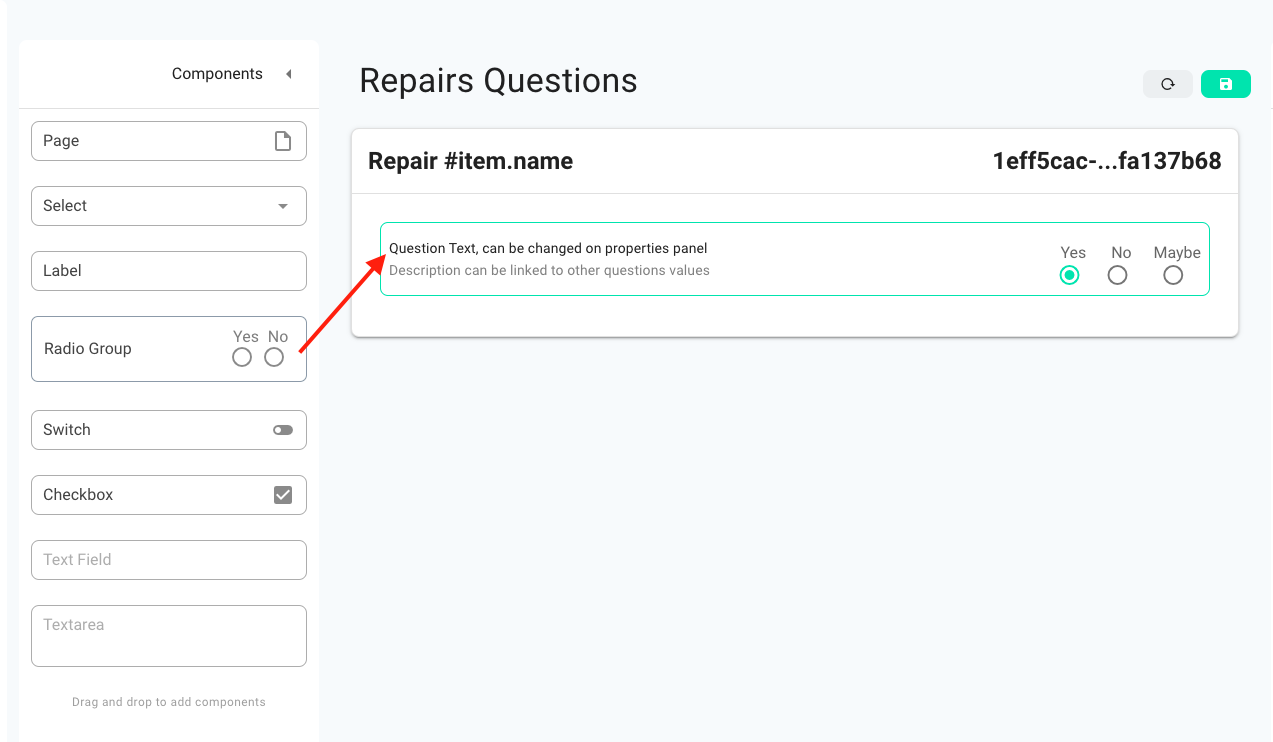The width and height of the screenshot is (1273, 742).
Task: Click the 1eff5cac-...fa137b68 identifier
Action: [x=1107, y=161]
